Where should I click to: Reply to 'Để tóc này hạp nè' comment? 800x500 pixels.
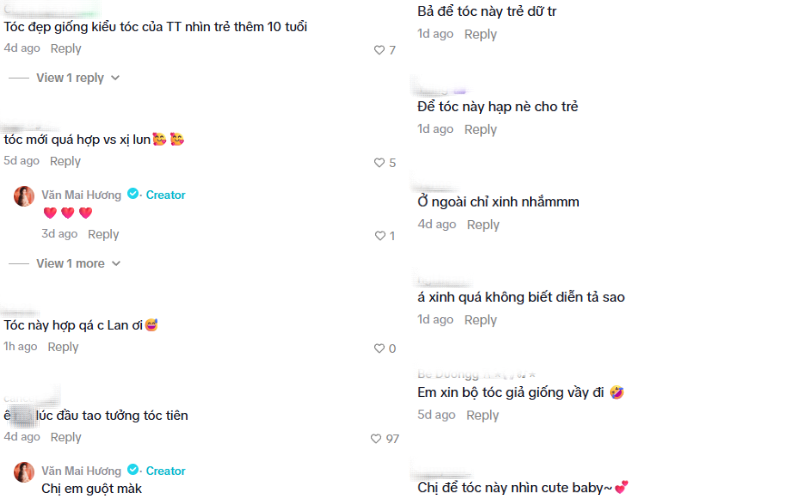click(x=480, y=130)
